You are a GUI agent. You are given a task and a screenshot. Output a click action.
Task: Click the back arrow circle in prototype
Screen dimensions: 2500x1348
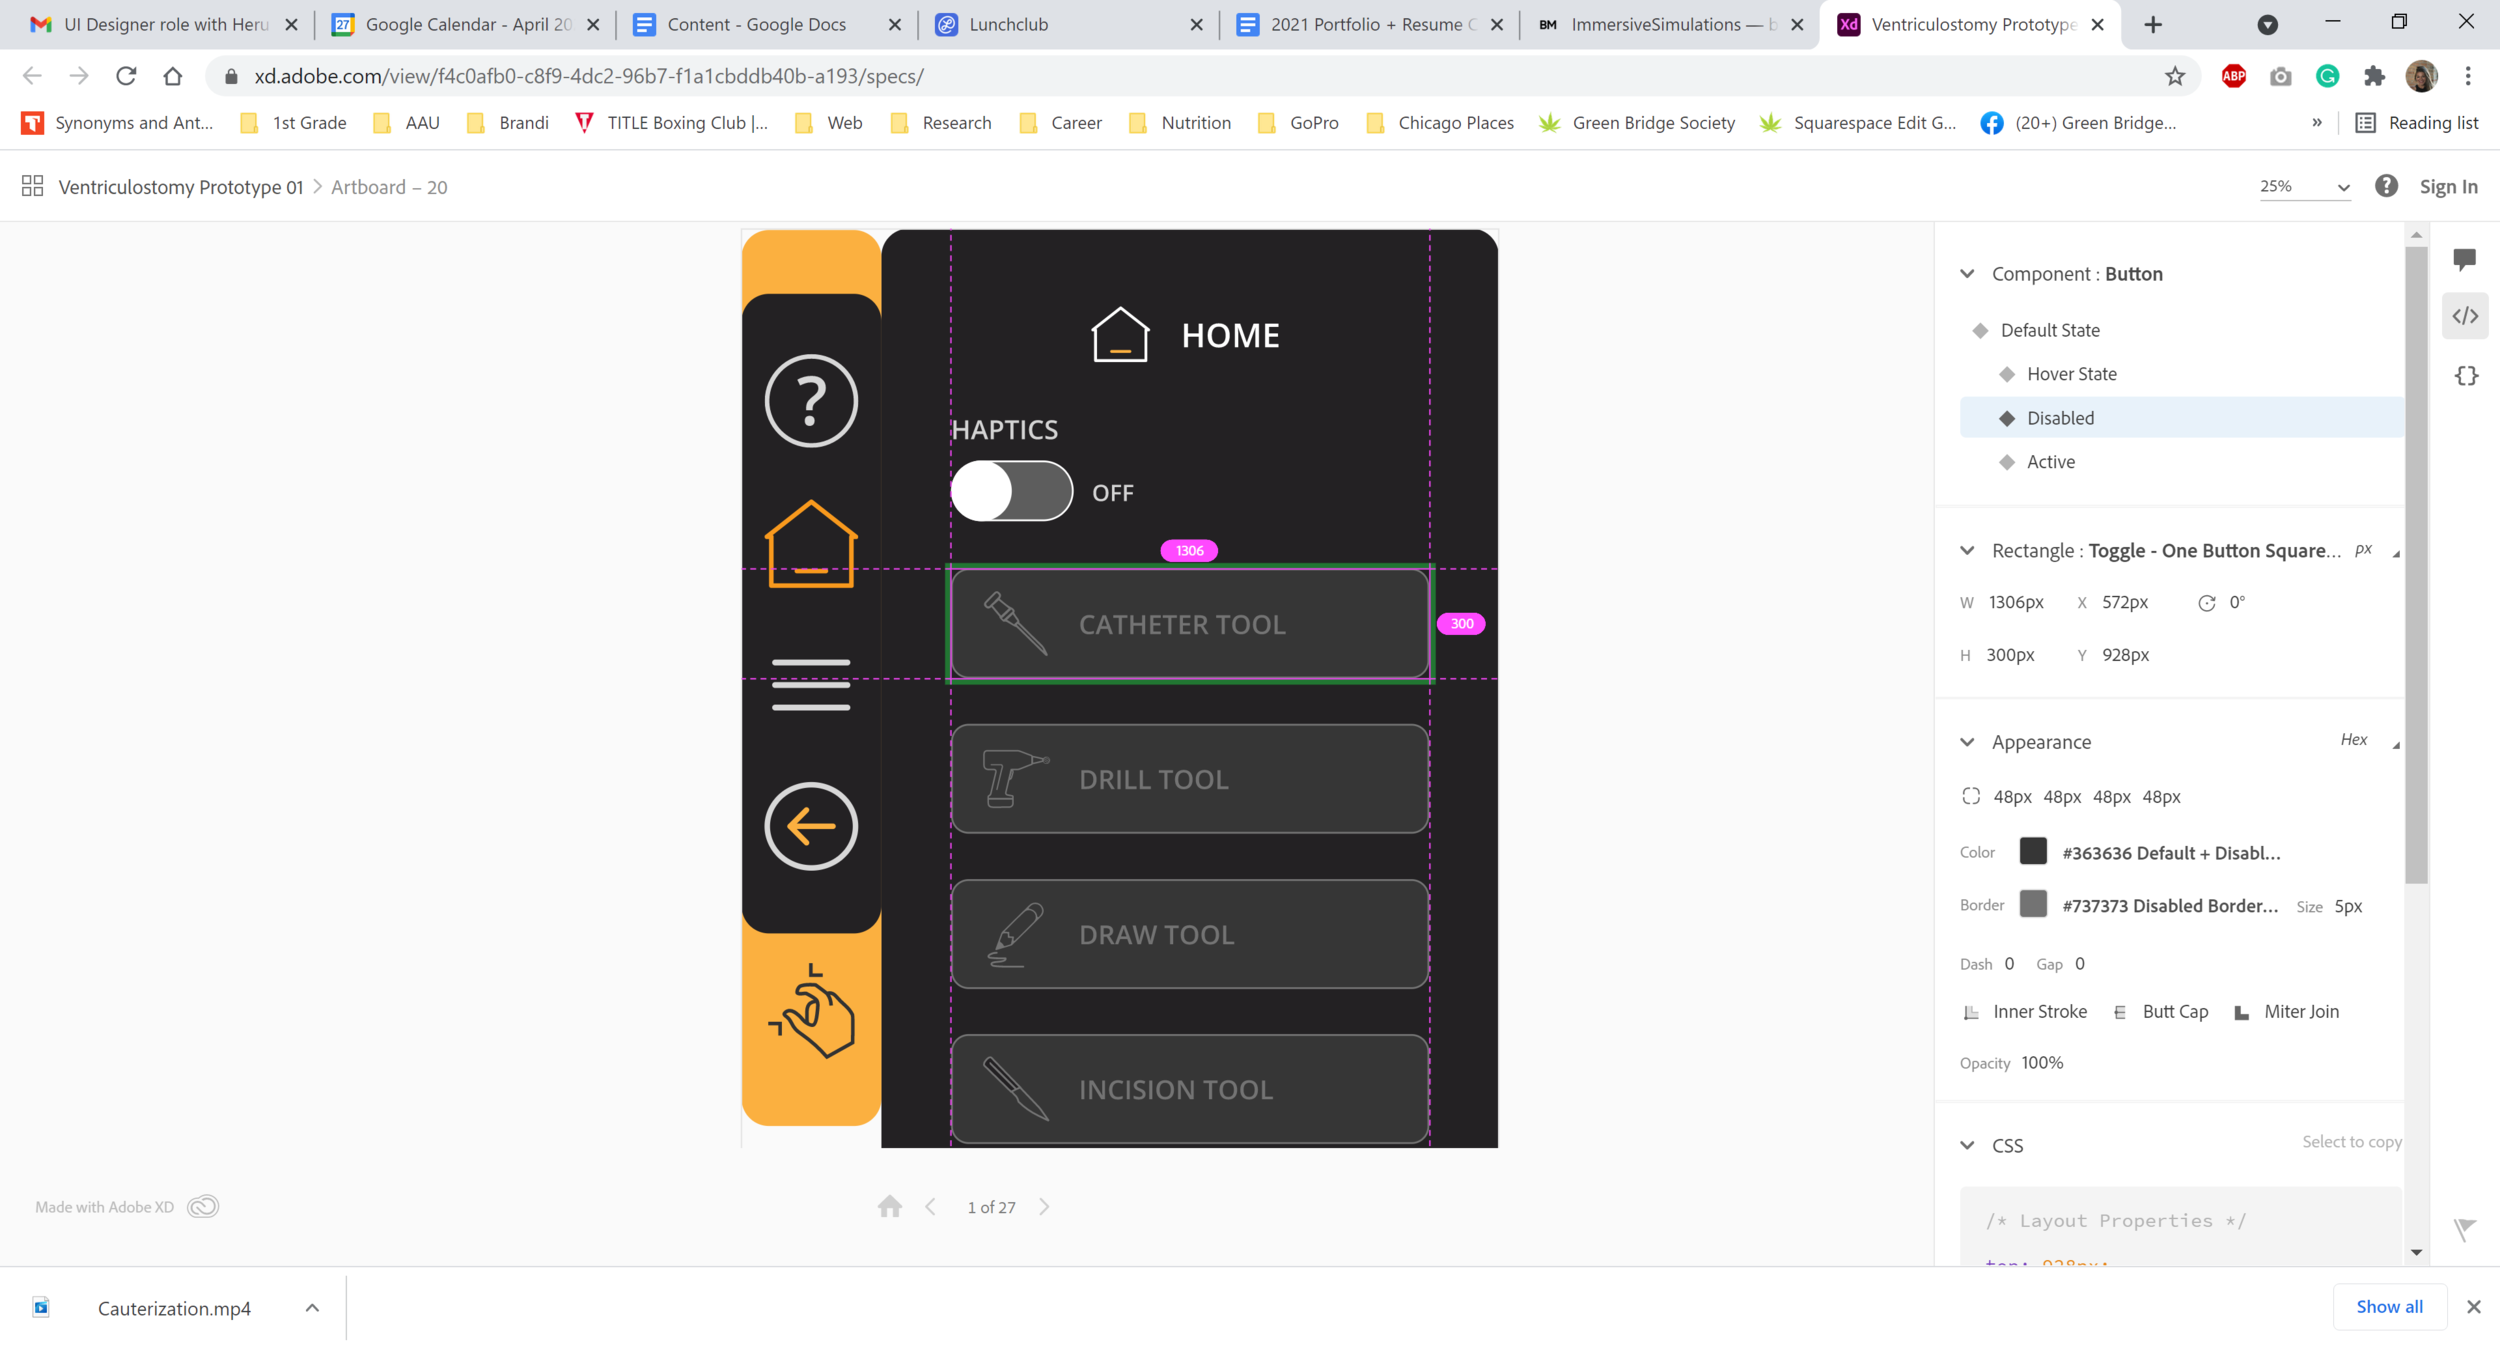[x=811, y=826]
